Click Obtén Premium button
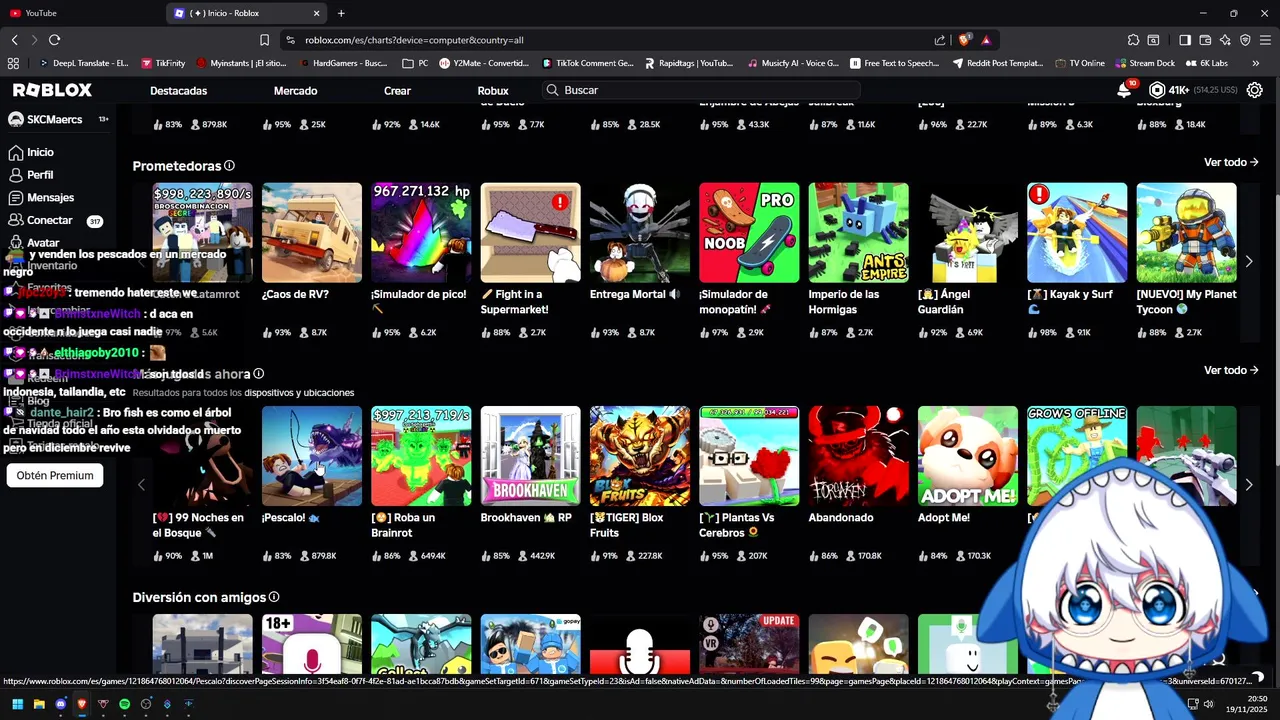This screenshot has height=720, width=1280. 55,475
